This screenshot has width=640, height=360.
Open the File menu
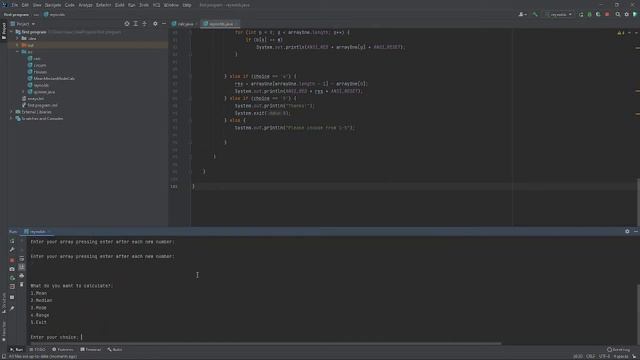pos(15,5)
